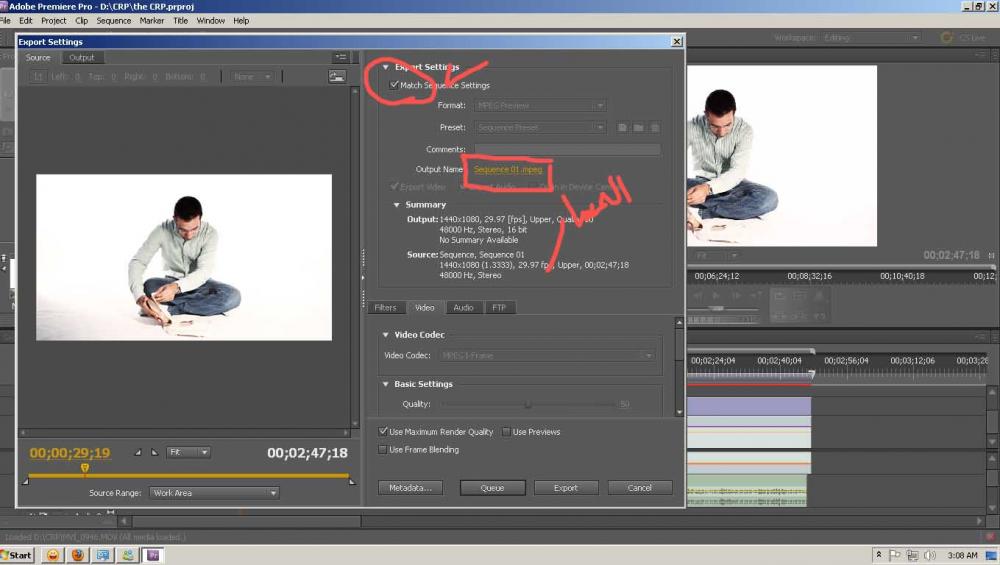Image resolution: width=1000 pixels, height=565 pixels.
Task: Click the crop tool icon in Source tab
Action: 38,77
